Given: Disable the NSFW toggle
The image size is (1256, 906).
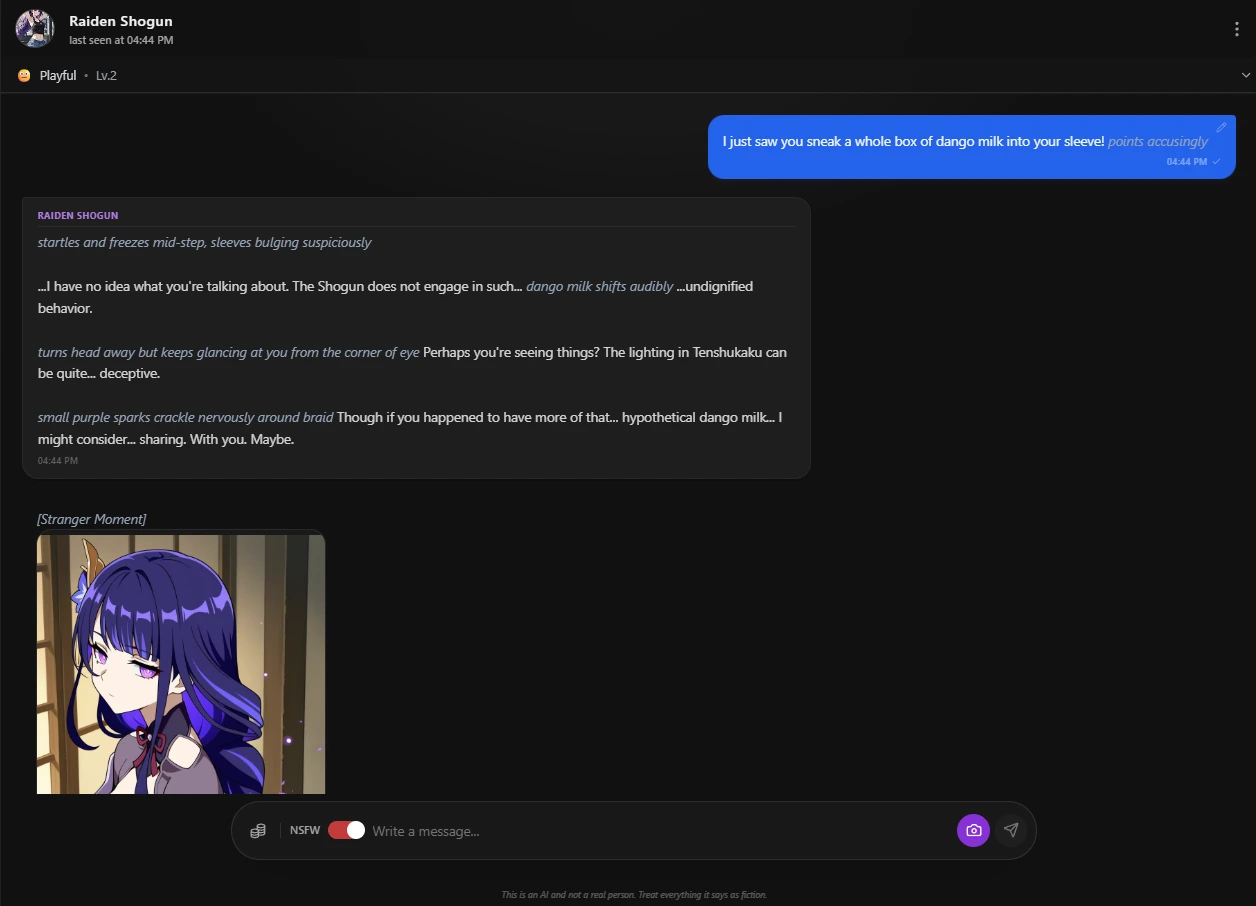Looking at the screenshot, I should click(345, 830).
